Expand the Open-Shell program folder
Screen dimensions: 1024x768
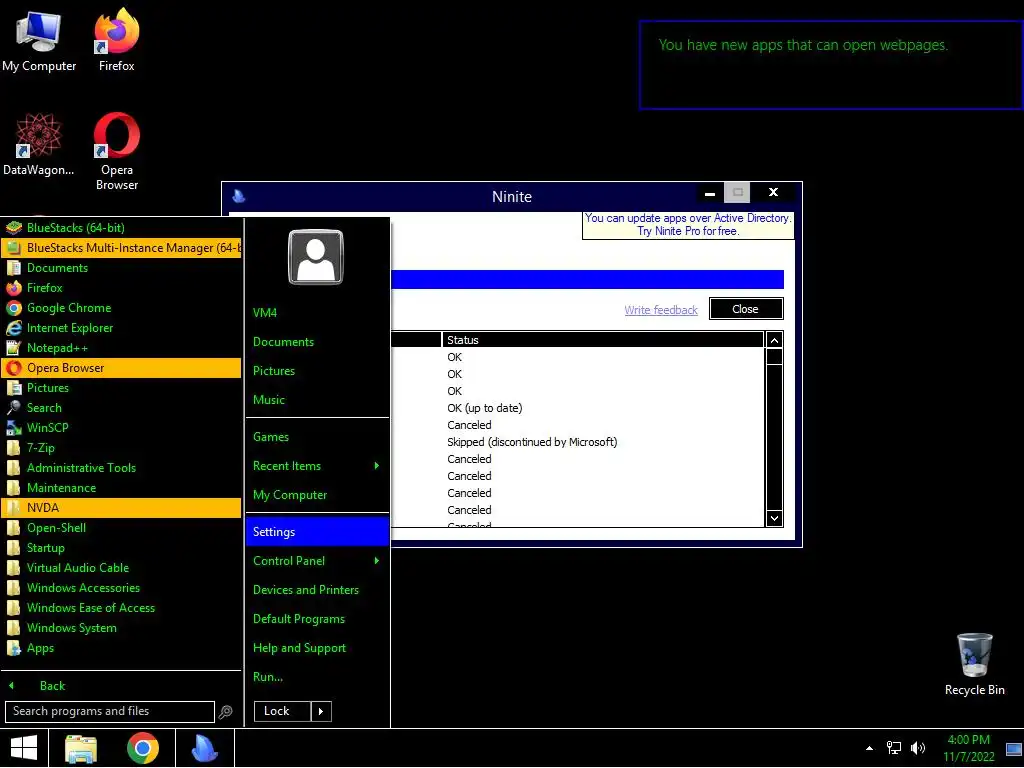point(121,528)
